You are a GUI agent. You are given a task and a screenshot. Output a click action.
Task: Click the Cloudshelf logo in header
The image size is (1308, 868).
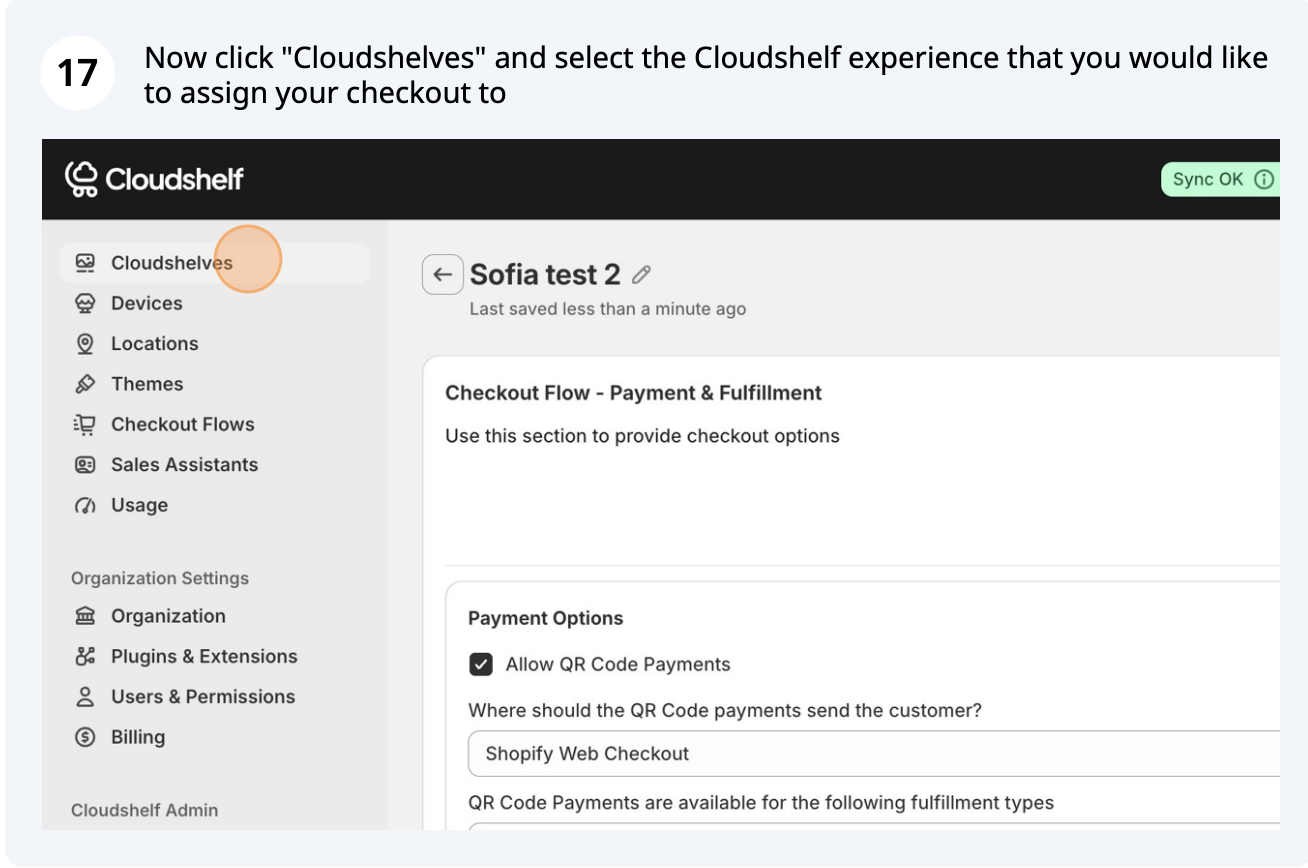point(154,179)
